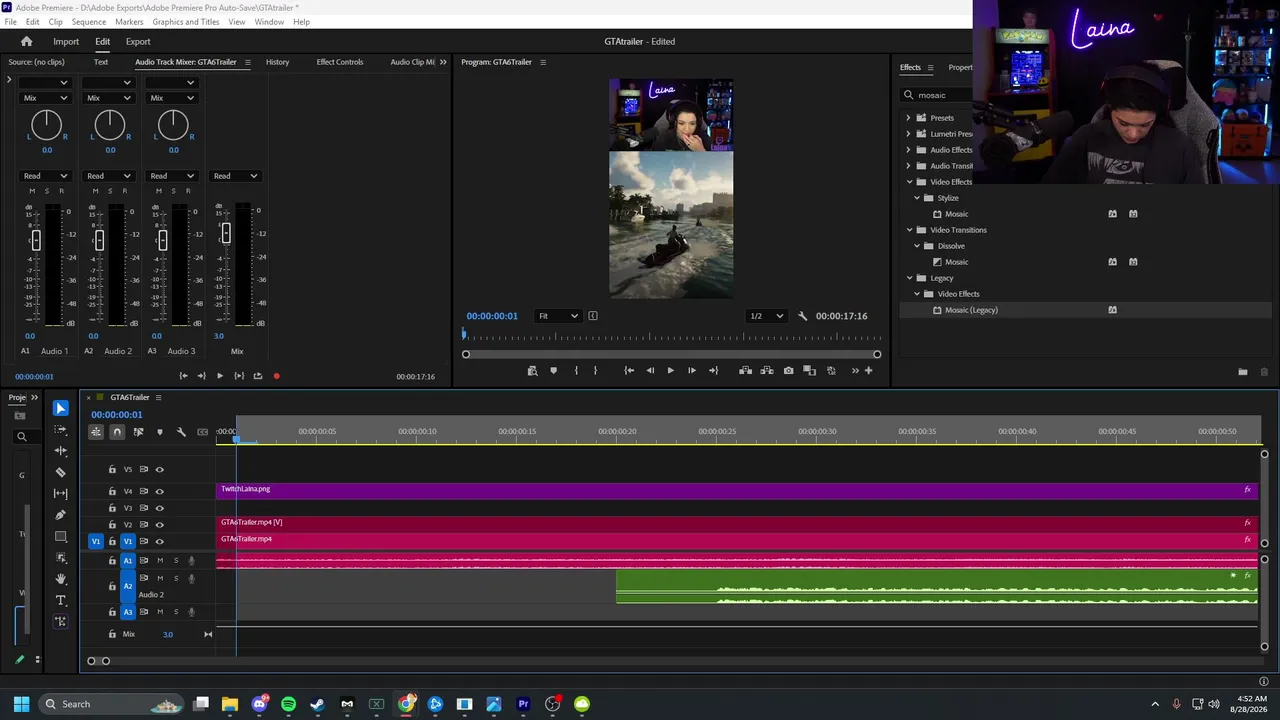
Task: Click Mark Out bracket in Program monitor
Action: click(595, 371)
